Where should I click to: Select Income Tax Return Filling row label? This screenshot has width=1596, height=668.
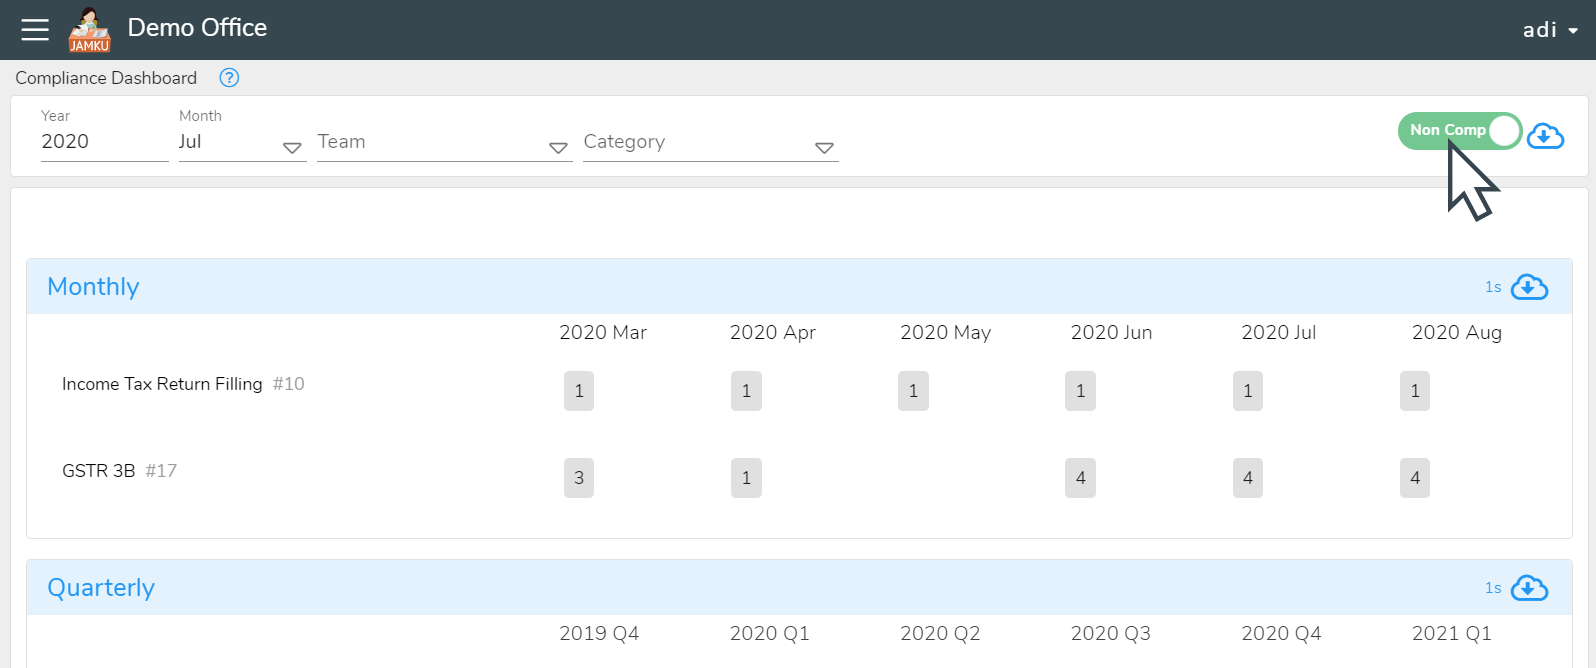pyautogui.click(x=162, y=384)
